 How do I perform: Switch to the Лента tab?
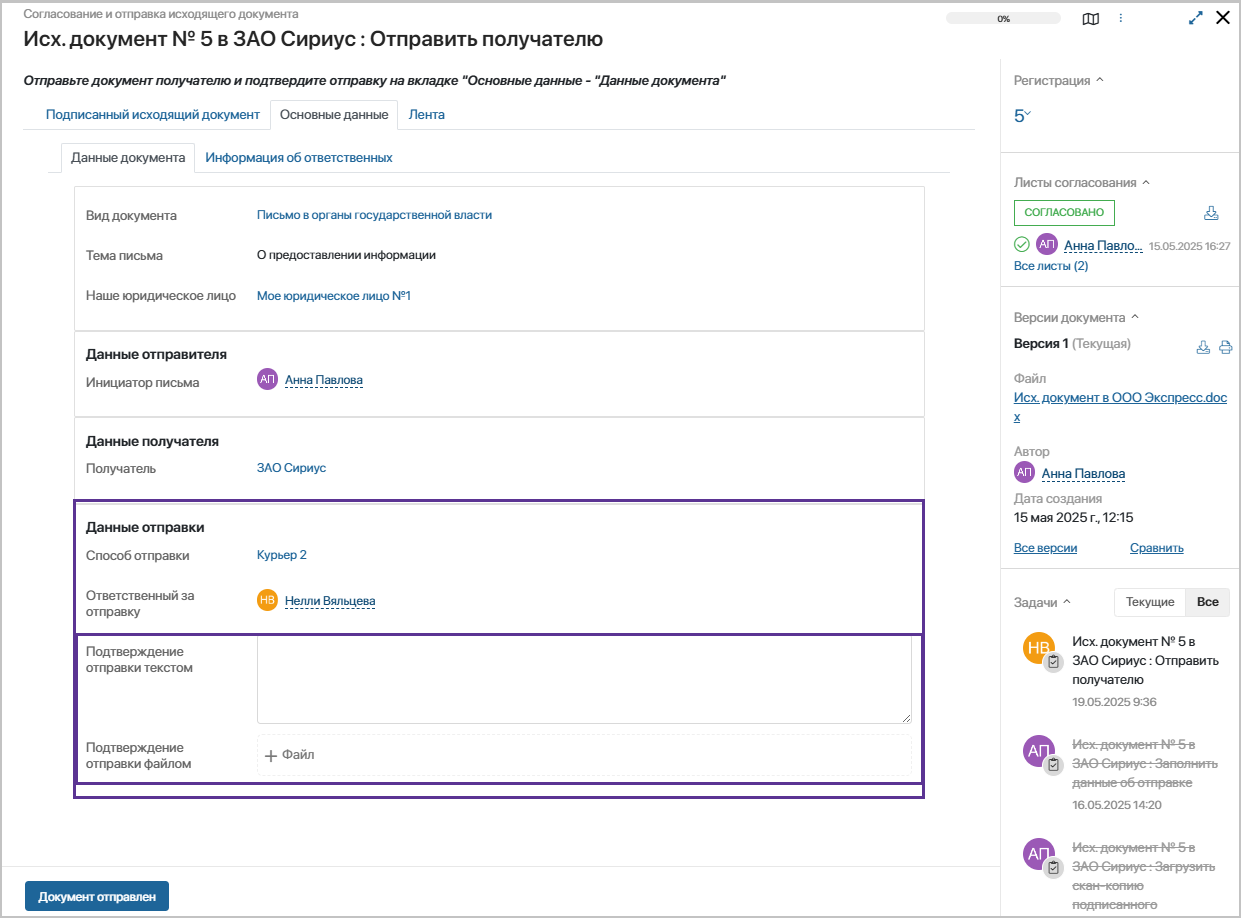(426, 115)
